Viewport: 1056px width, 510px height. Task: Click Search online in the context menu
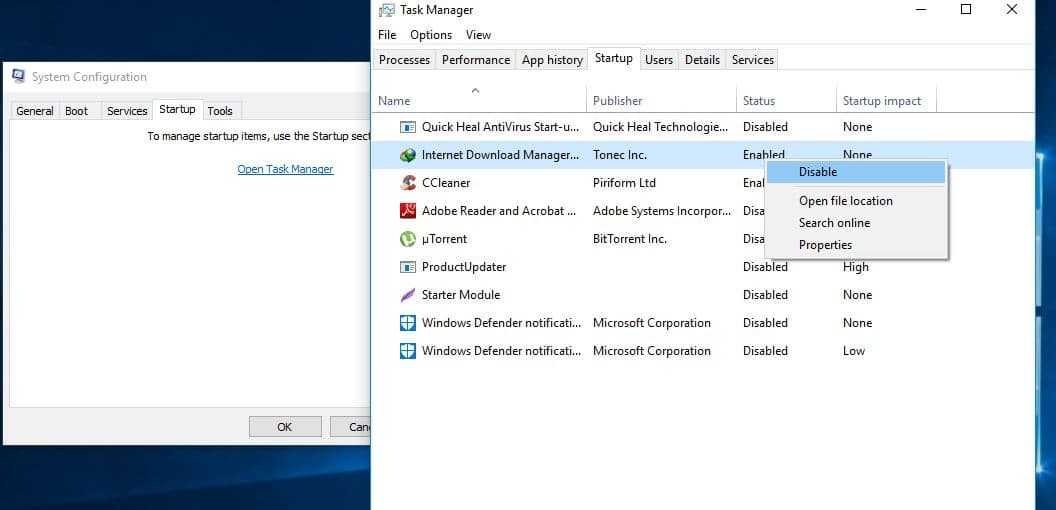coord(834,223)
